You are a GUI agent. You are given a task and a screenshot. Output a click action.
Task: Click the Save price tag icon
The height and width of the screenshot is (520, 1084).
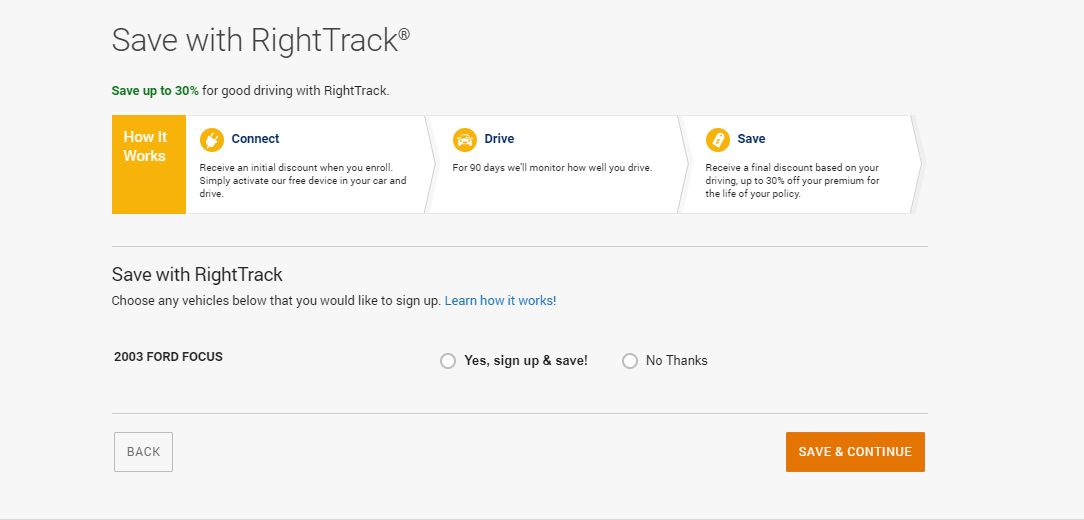(718, 140)
